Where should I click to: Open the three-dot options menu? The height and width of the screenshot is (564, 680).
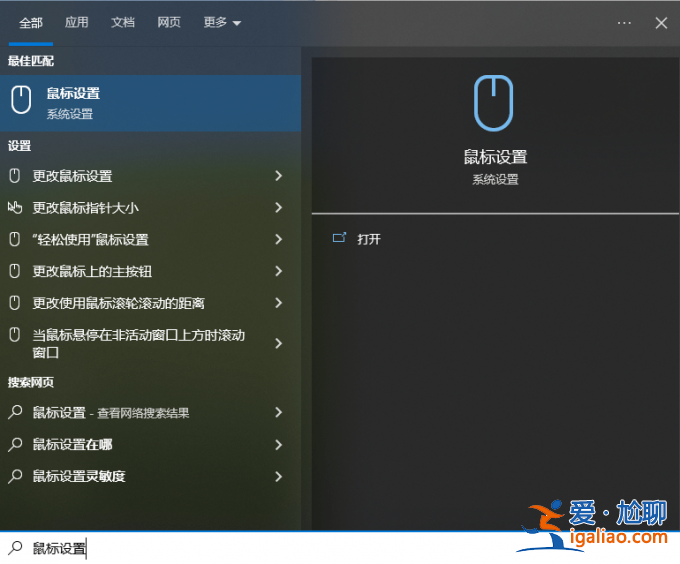coord(624,23)
